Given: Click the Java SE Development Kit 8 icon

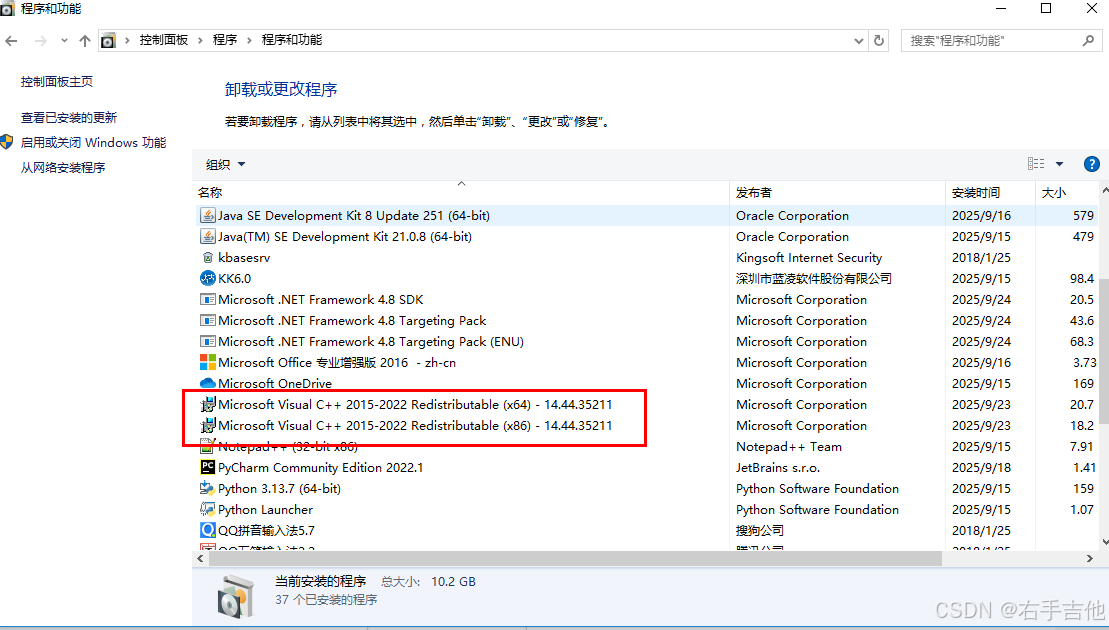Looking at the screenshot, I should click(207, 216).
